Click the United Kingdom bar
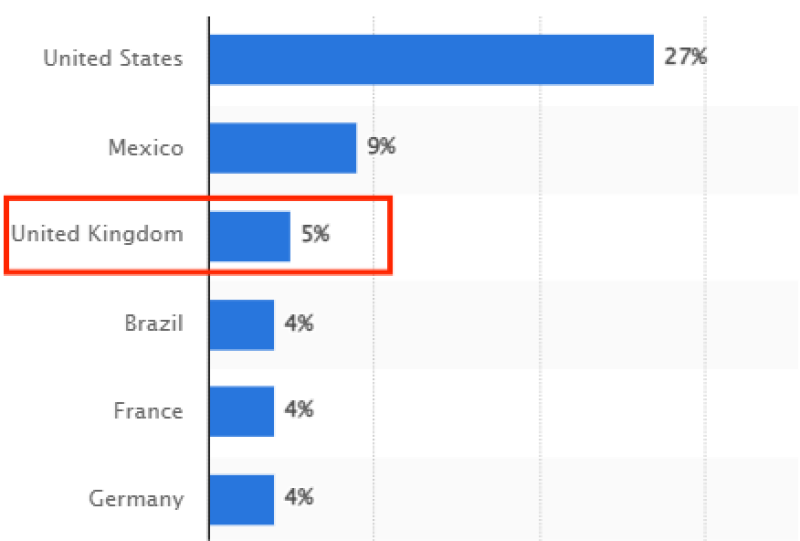Image resolution: width=800 pixels, height=541 pixels. (x=250, y=236)
